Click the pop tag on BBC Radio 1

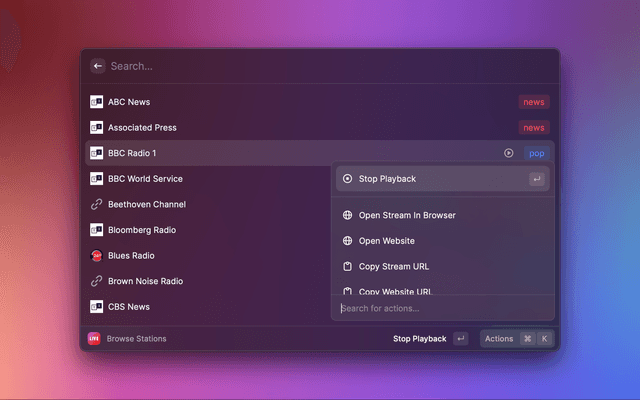[536, 153]
